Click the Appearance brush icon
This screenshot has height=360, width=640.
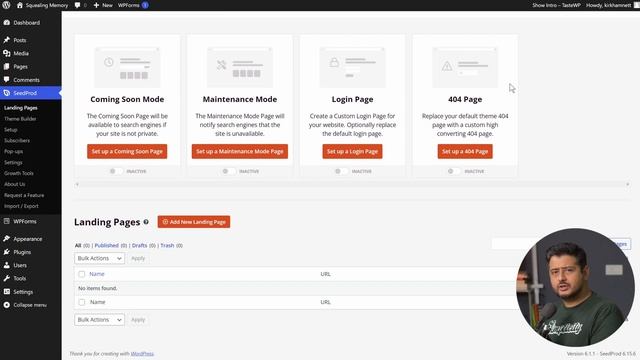[x=7, y=239]
